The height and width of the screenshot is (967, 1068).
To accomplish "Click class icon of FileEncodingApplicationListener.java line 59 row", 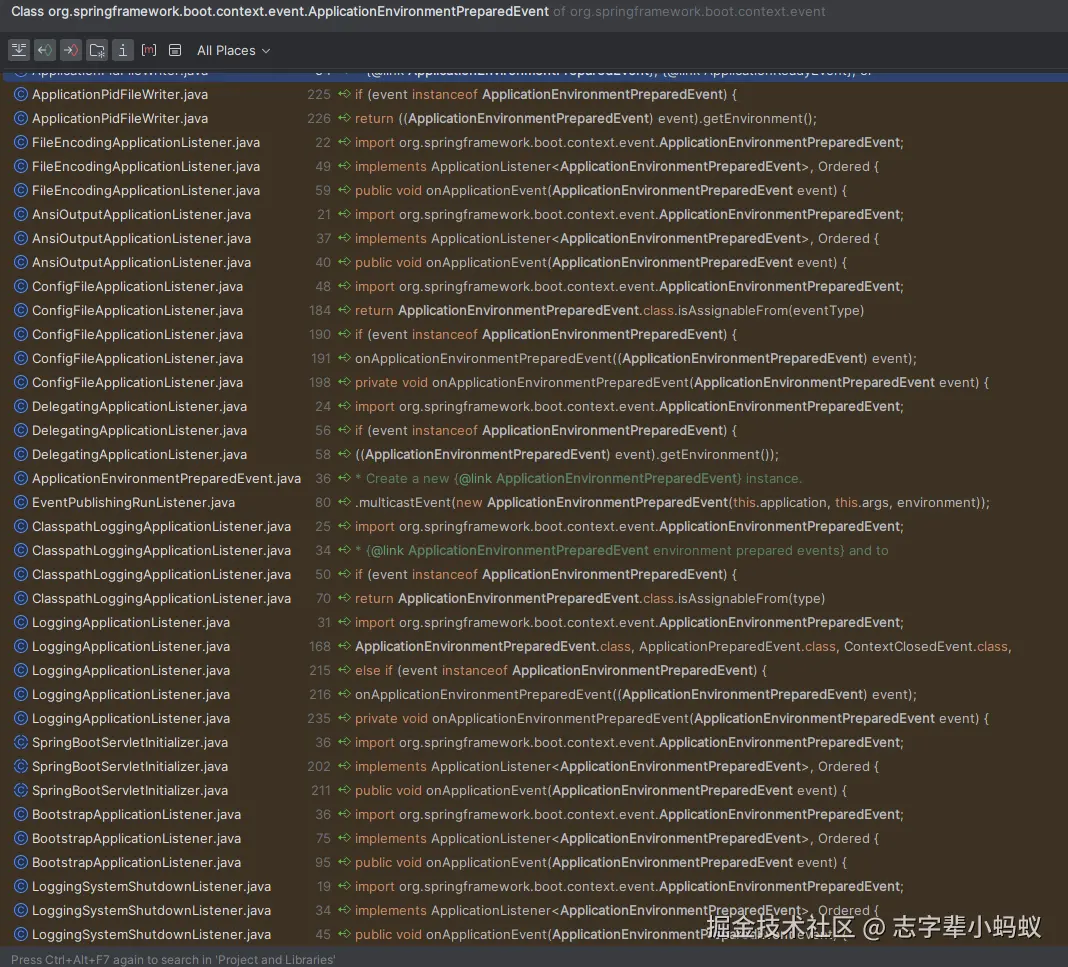I will pos(21,191).
